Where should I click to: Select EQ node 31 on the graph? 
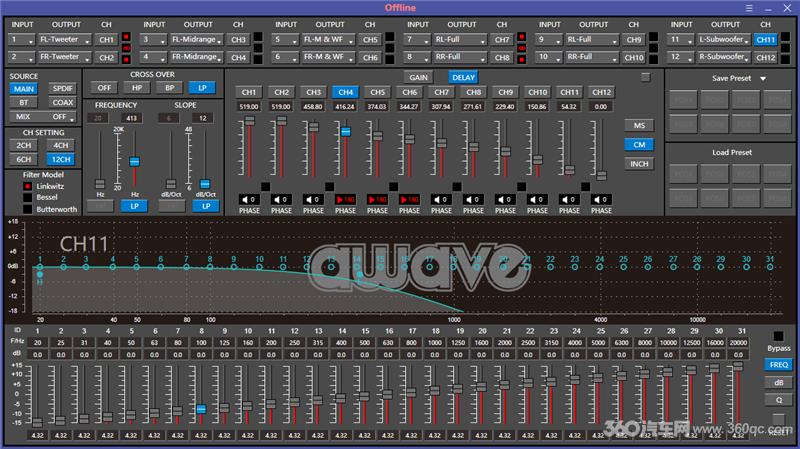[770, 267]
